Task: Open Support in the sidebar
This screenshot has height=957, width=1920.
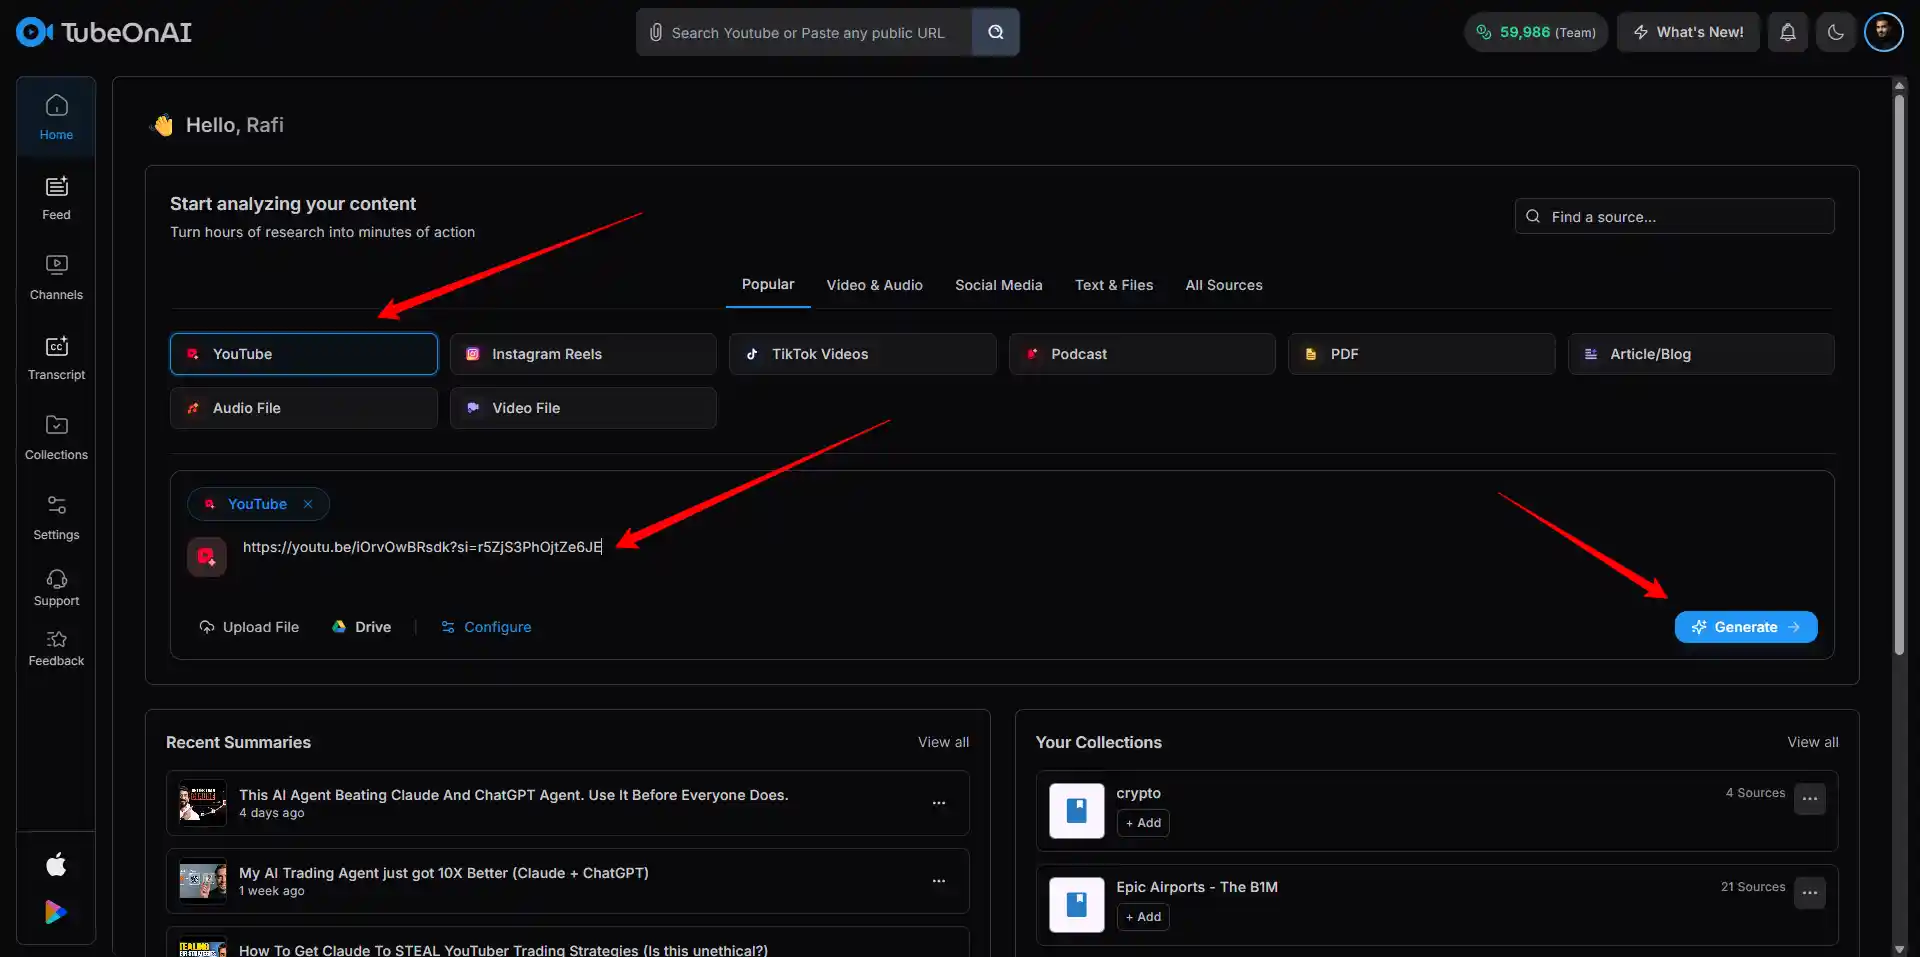Action: (56, 588)
